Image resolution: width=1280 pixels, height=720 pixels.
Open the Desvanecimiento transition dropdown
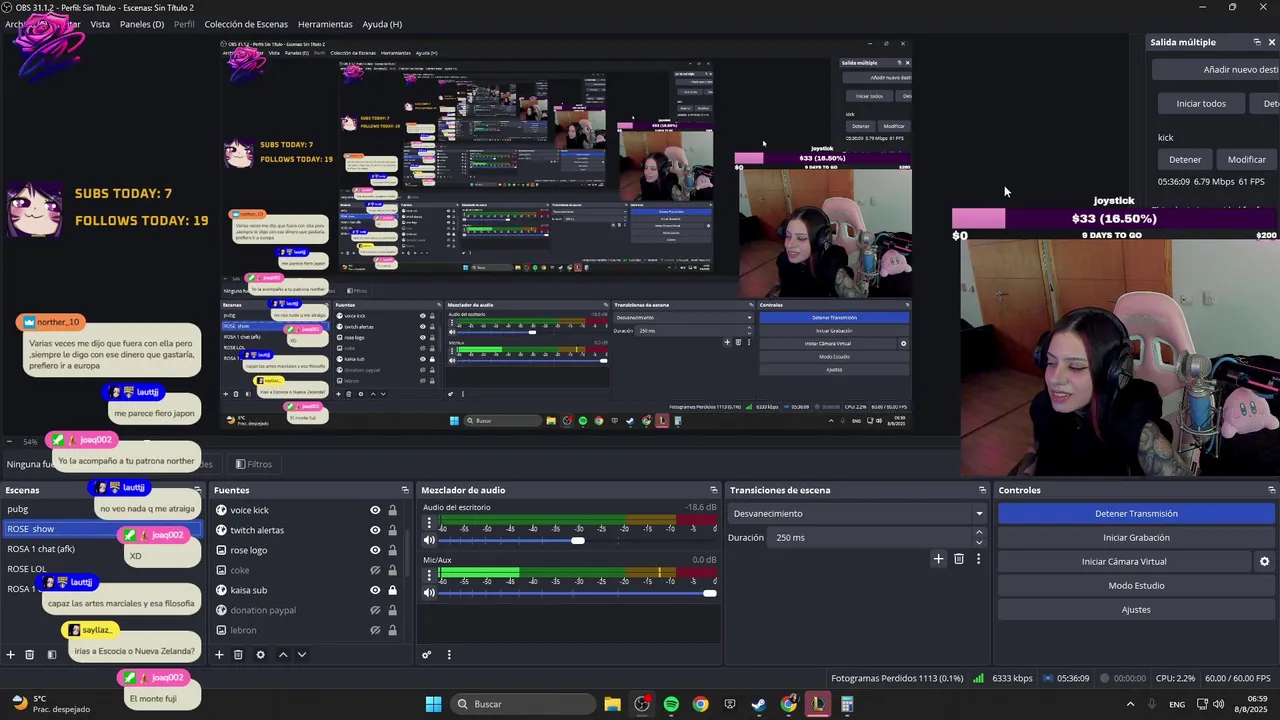click(858, 514)
